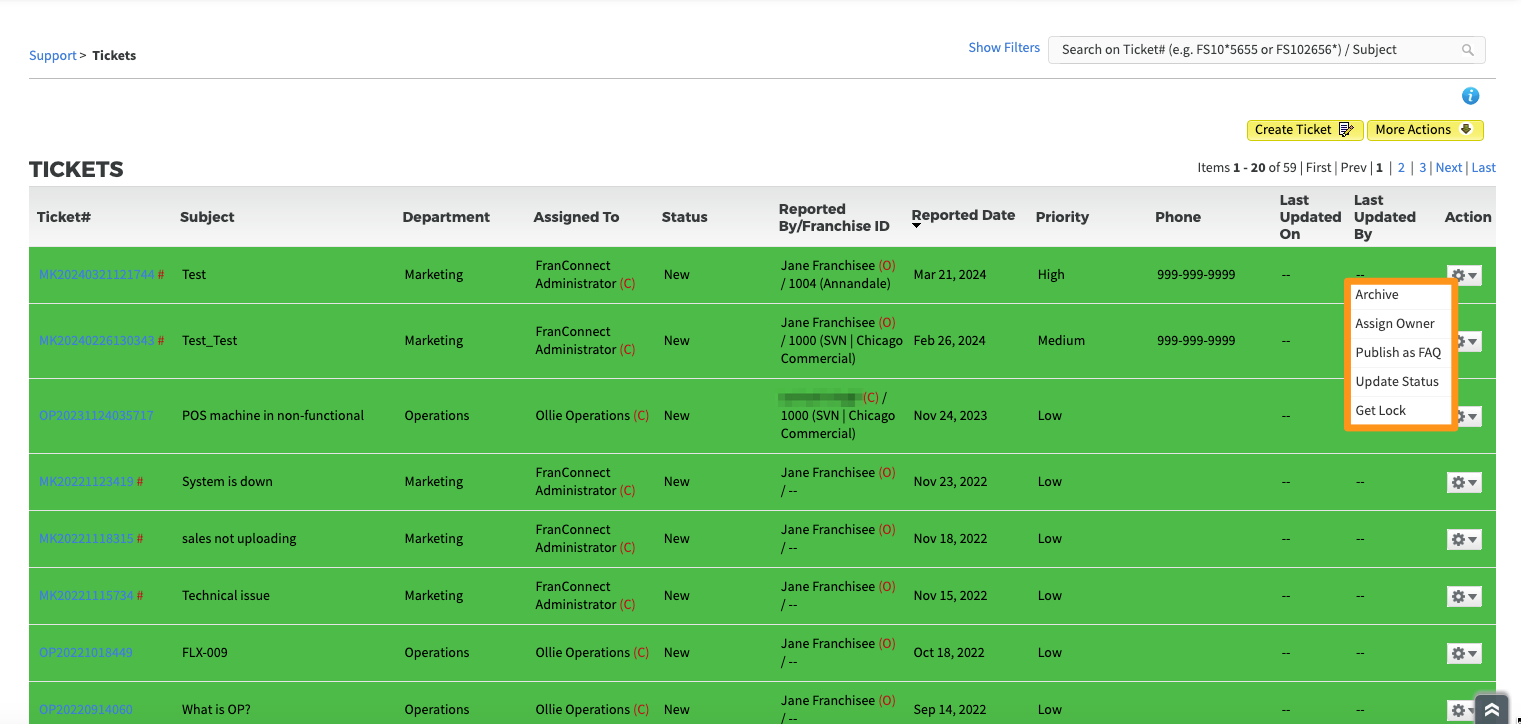
Task: Click the 'Feb 26, 2024' reported date
Action: [x=950, y=341]
